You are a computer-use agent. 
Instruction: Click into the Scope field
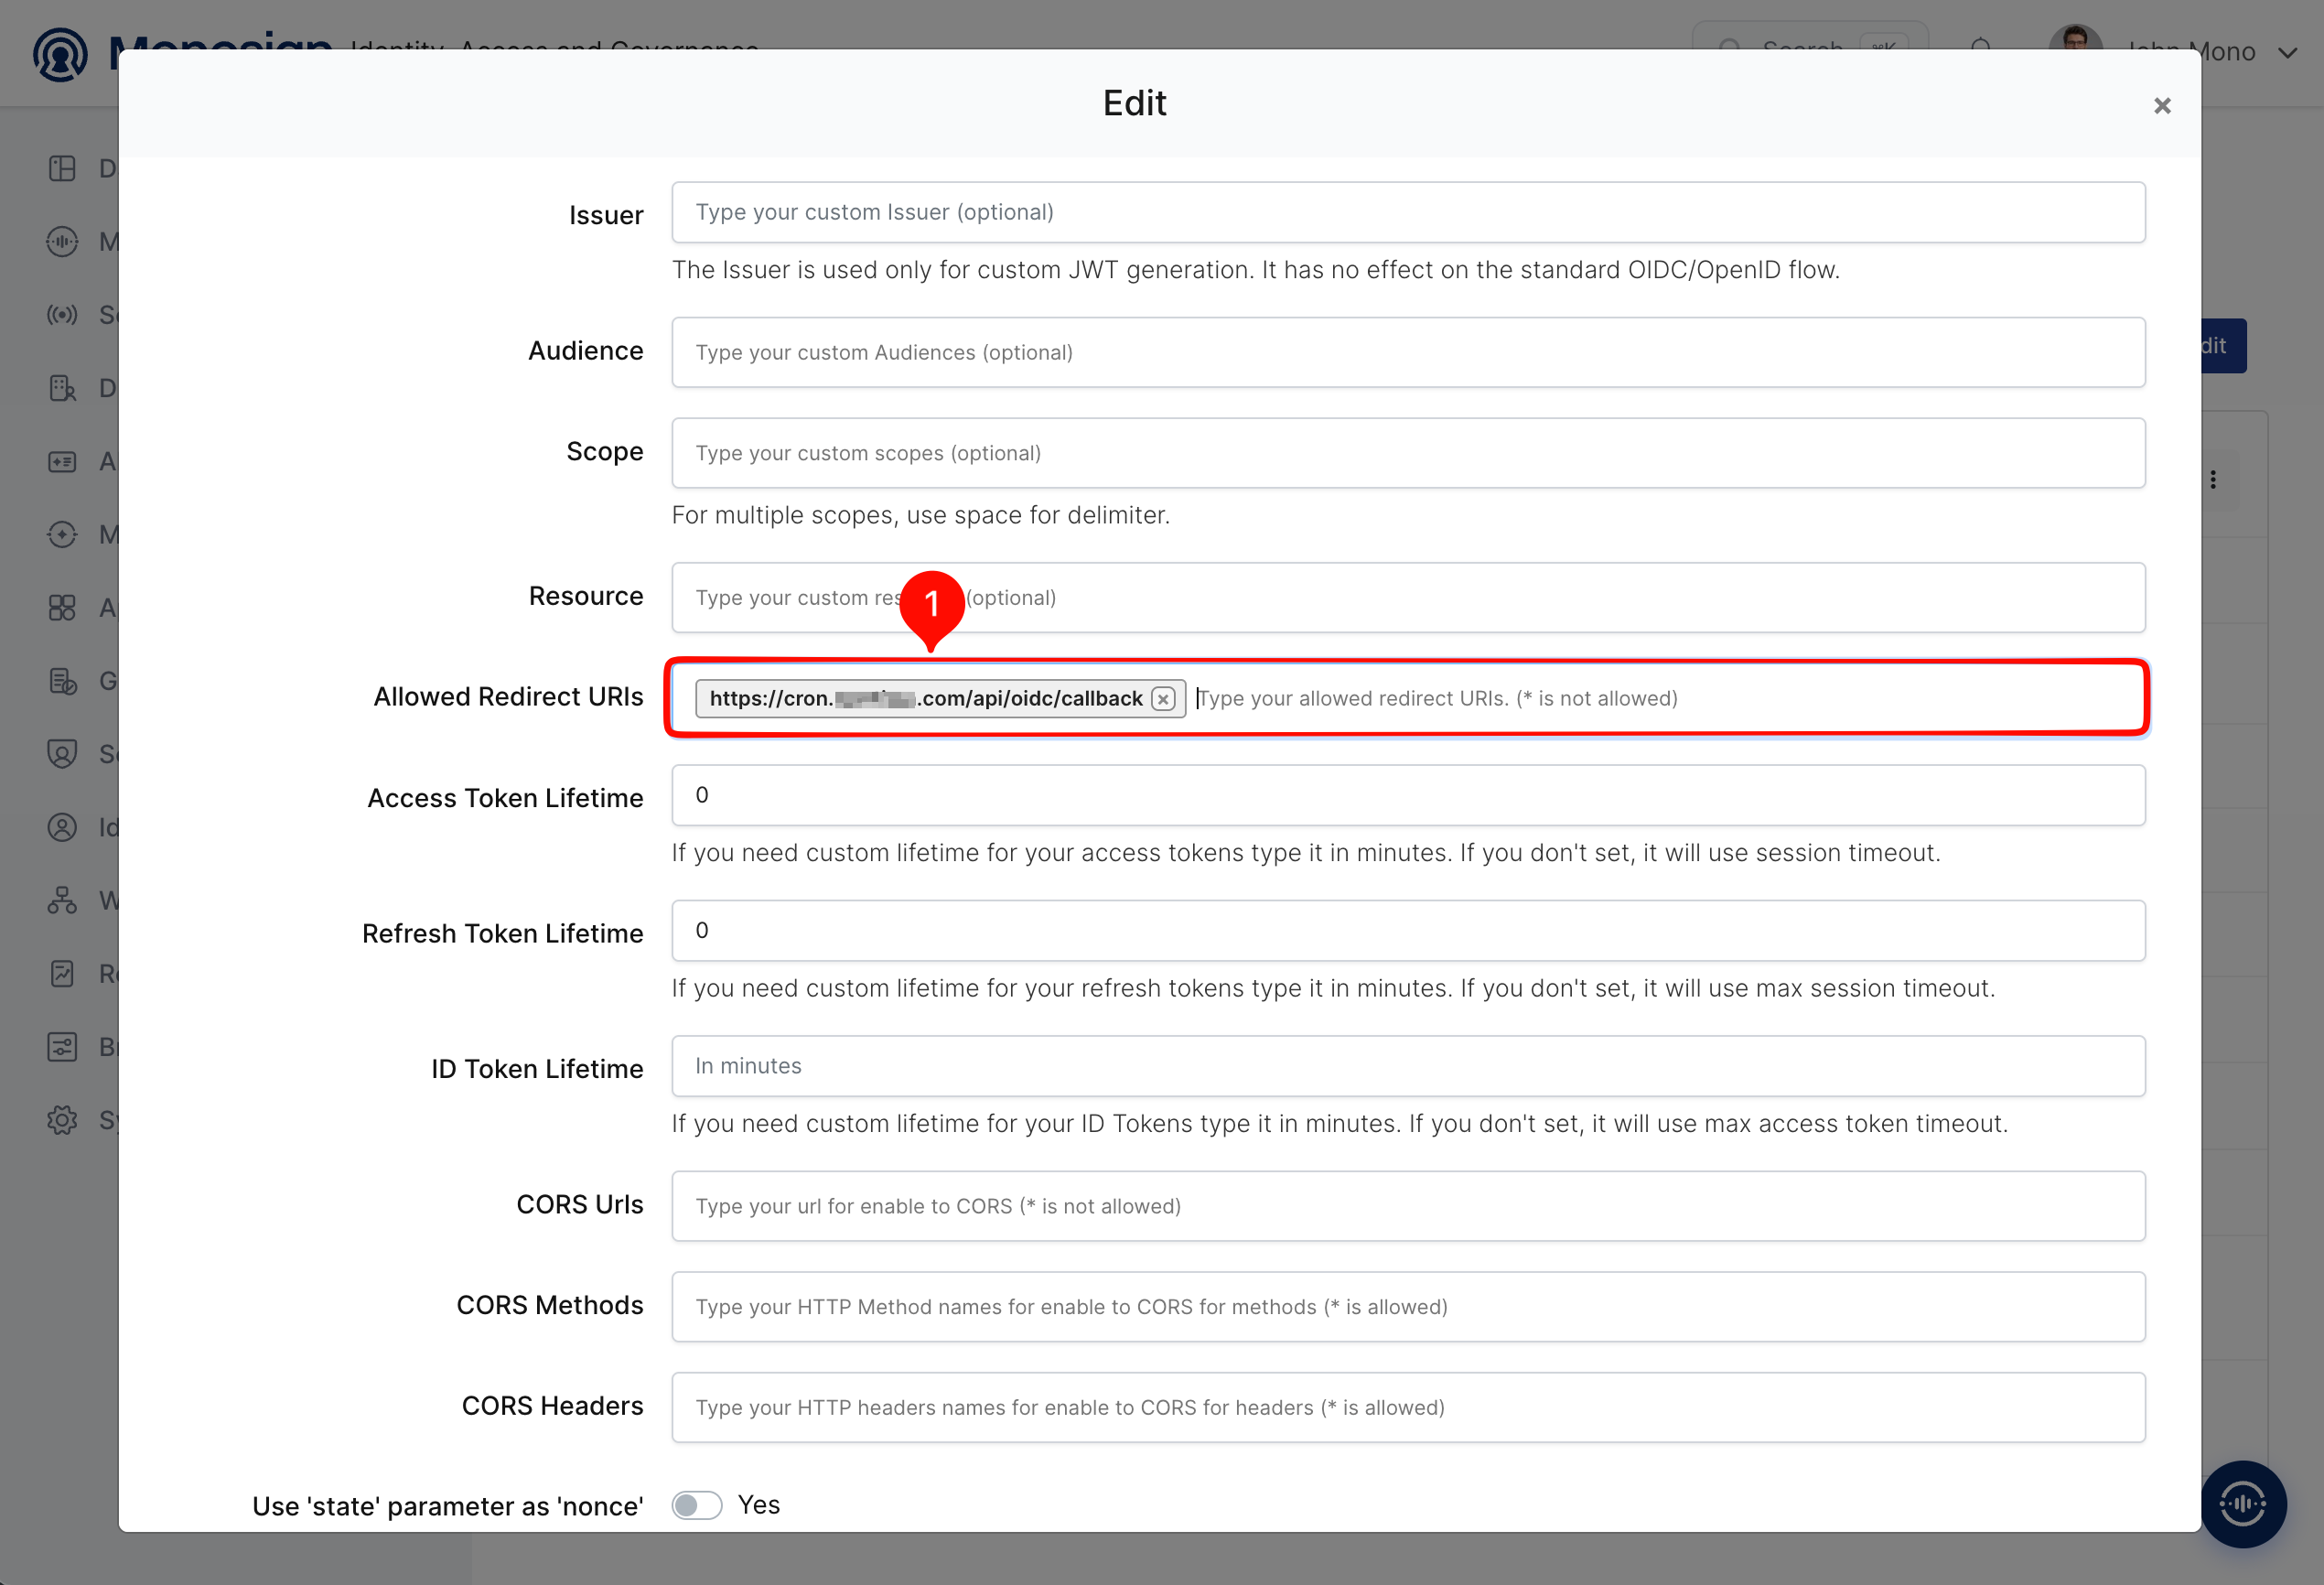1408,453
